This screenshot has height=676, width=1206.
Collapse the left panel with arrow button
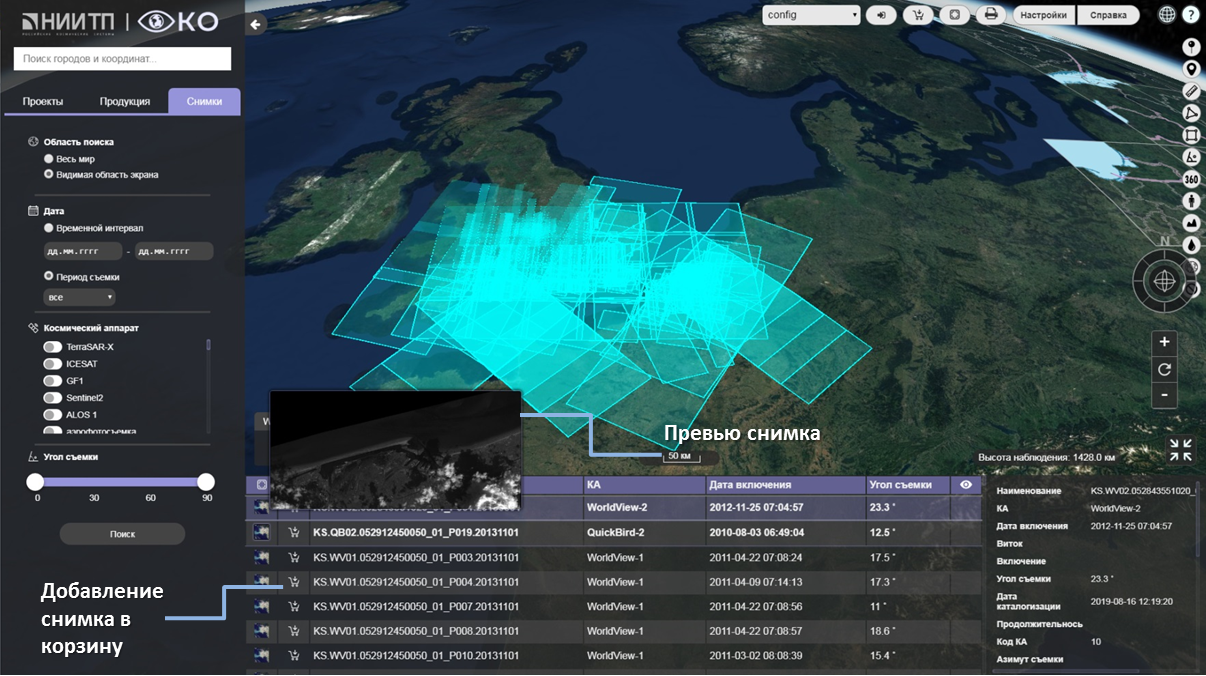256,24
